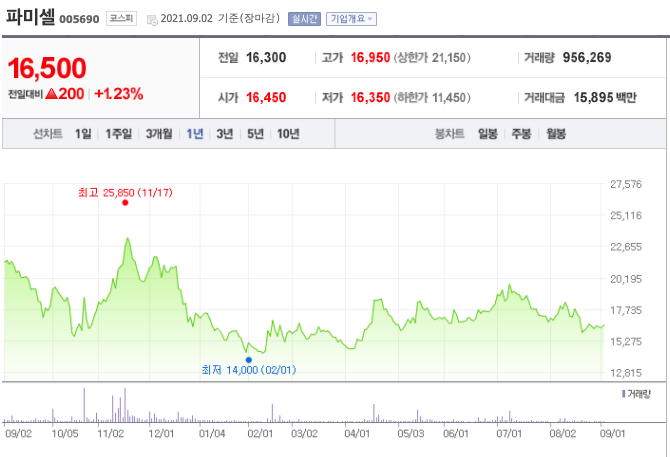Switch to 일봉 candle chart
The width and height of the screenshot is (670, 457).
(488, 134)
